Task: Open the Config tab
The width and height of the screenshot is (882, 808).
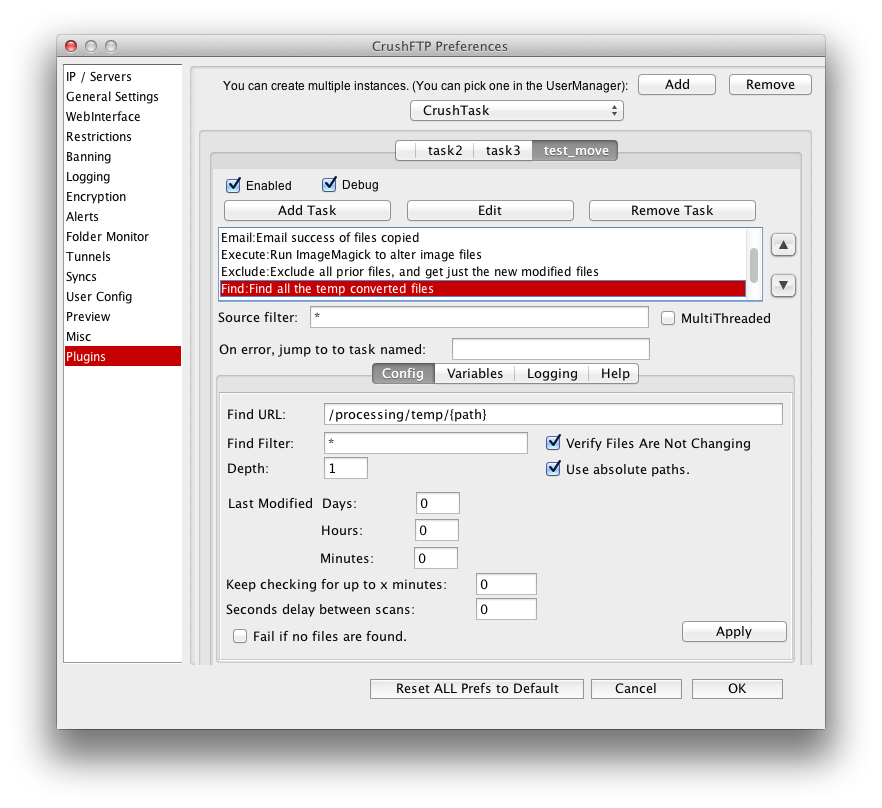Action: [x=403, y=374]
